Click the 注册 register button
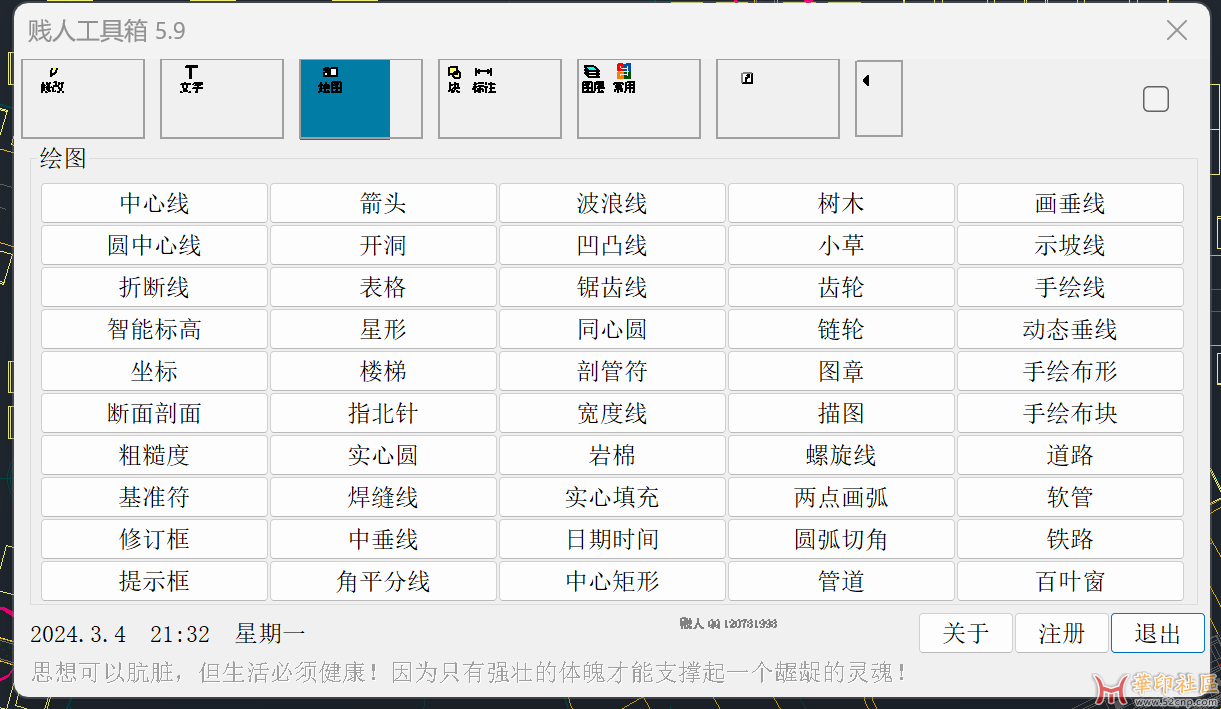Viewport: 1221px width, 709px height. tap(1062, 633)
